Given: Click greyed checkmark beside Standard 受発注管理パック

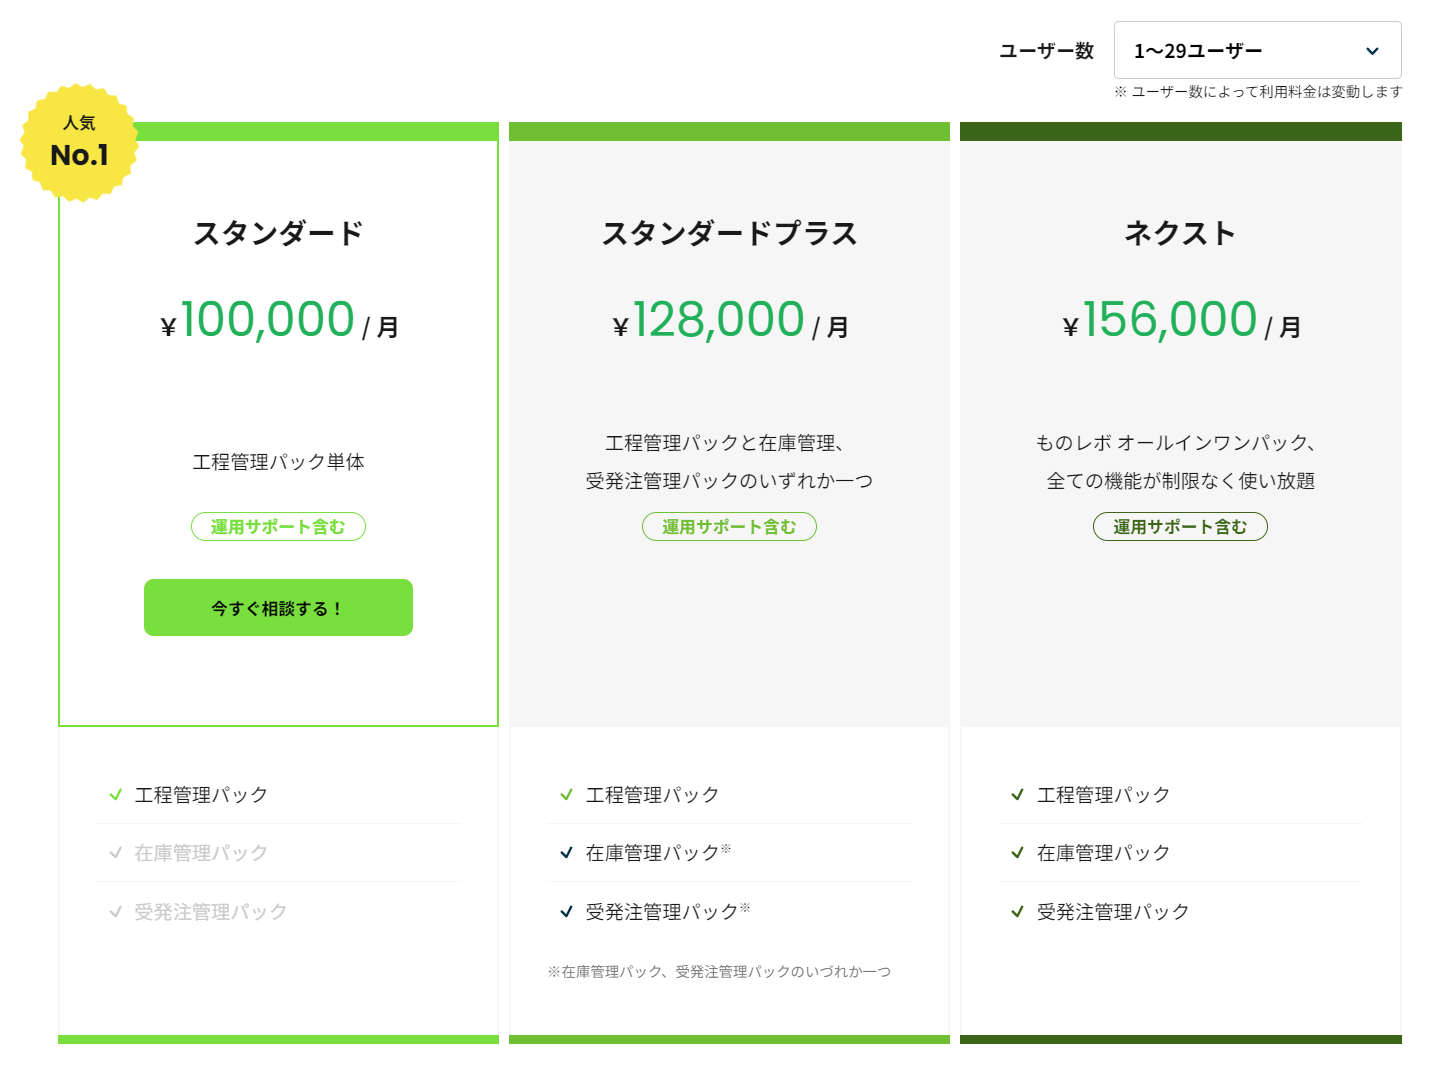Looking at the screenshot, I should point(116,912).
